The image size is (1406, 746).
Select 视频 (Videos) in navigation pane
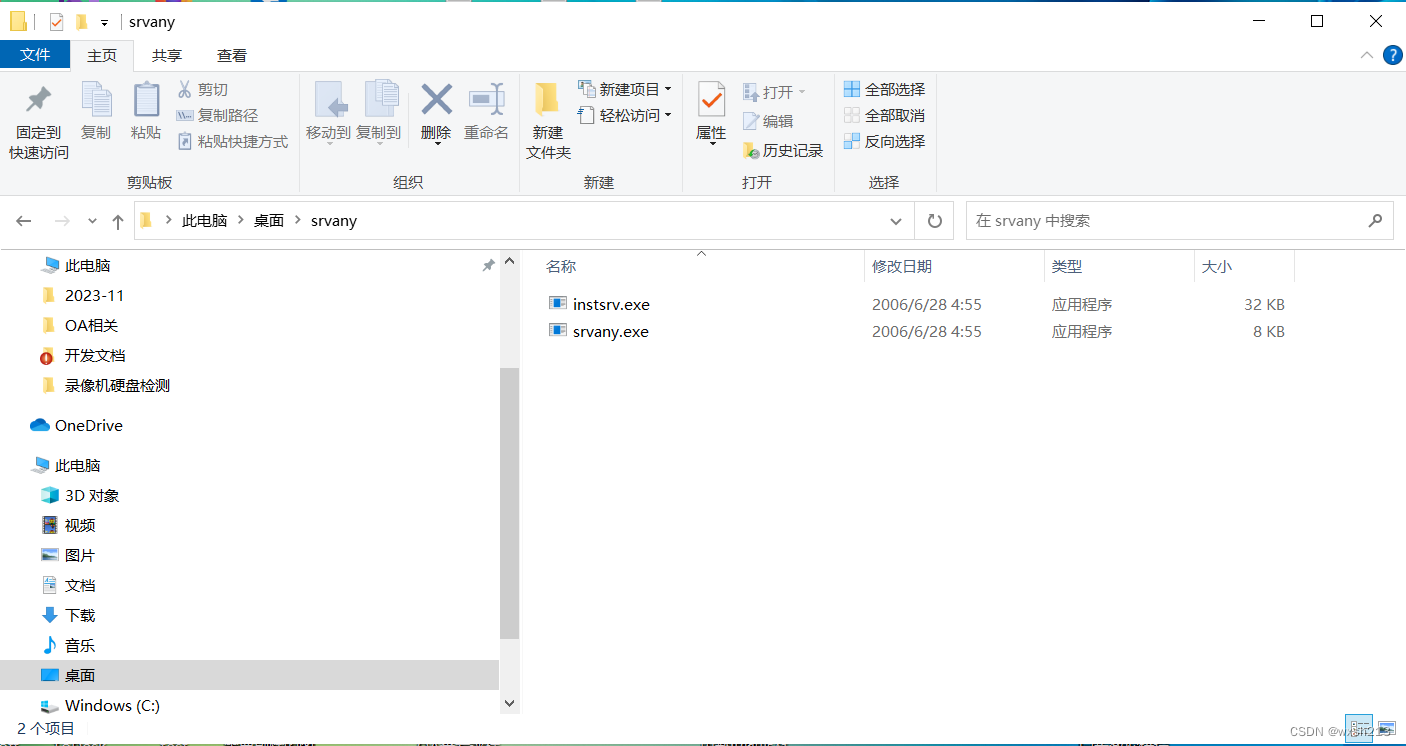coord(80,525)
